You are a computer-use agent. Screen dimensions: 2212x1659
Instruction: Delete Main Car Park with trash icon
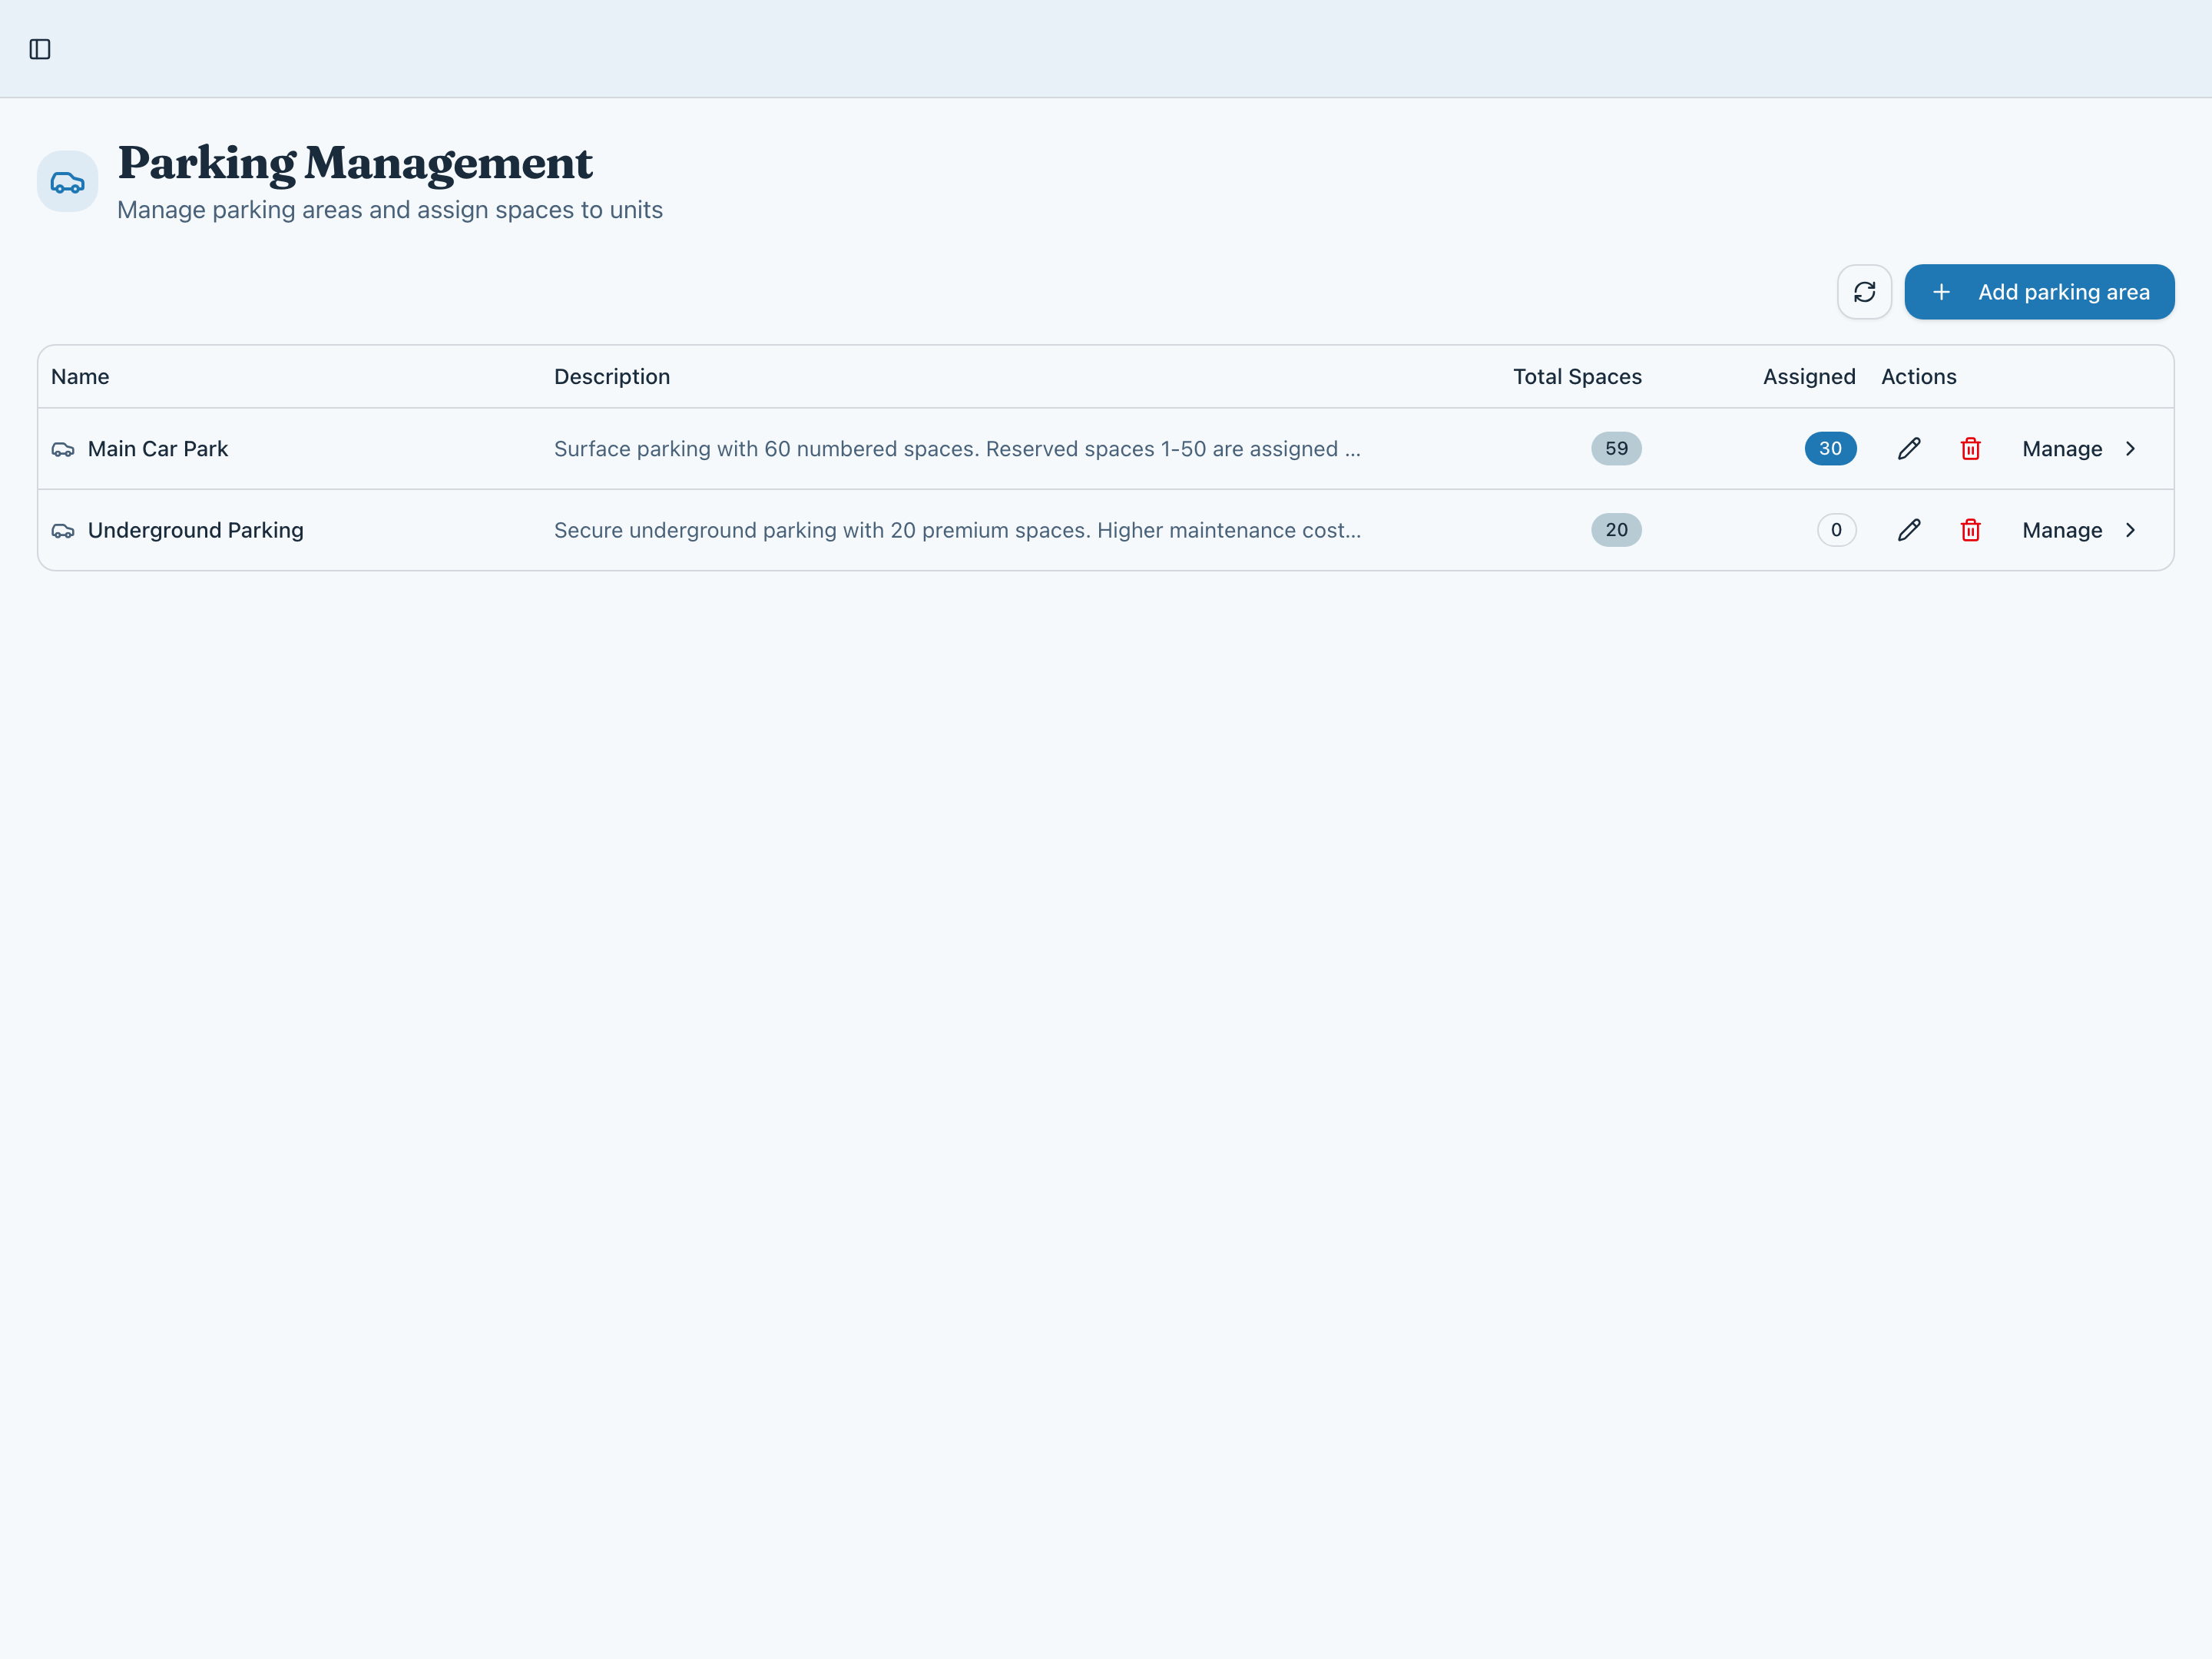[1970, 449]
